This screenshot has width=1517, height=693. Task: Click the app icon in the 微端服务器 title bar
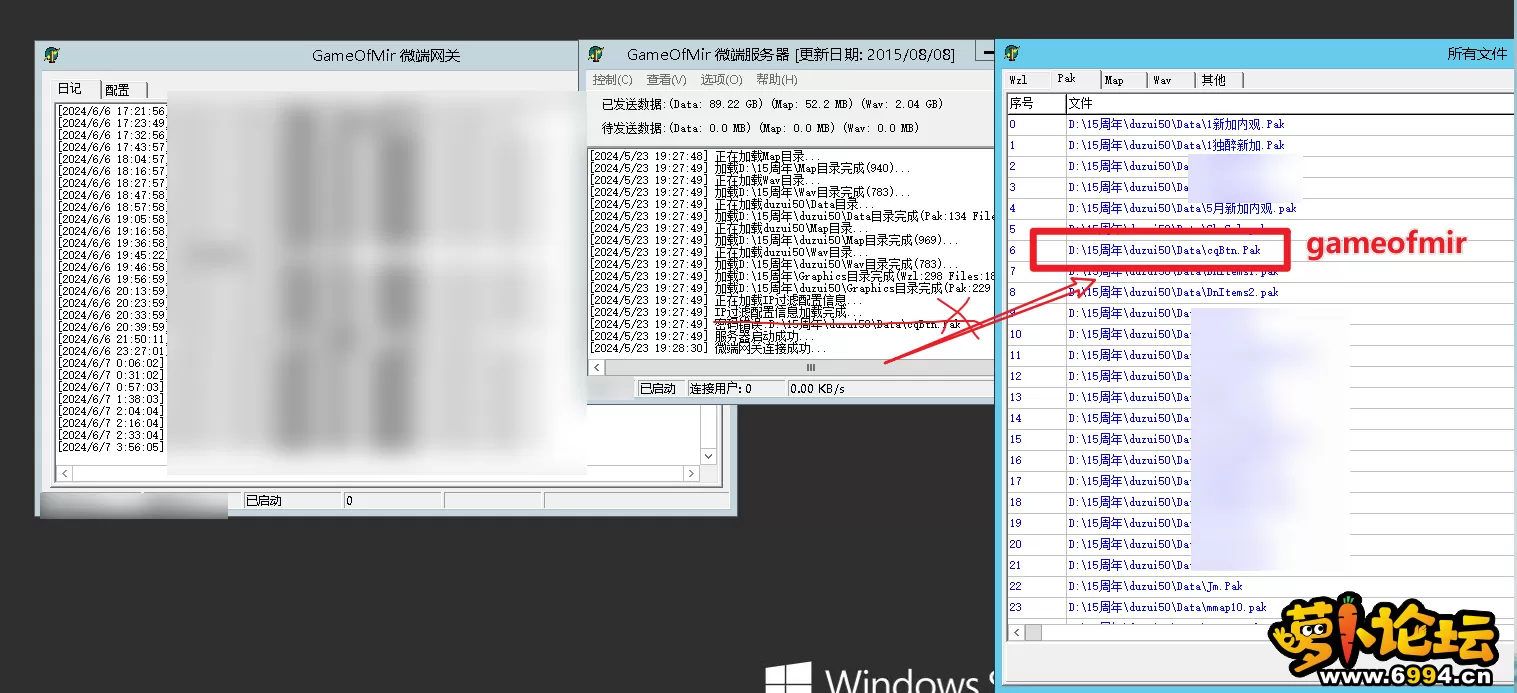[596, 54]
